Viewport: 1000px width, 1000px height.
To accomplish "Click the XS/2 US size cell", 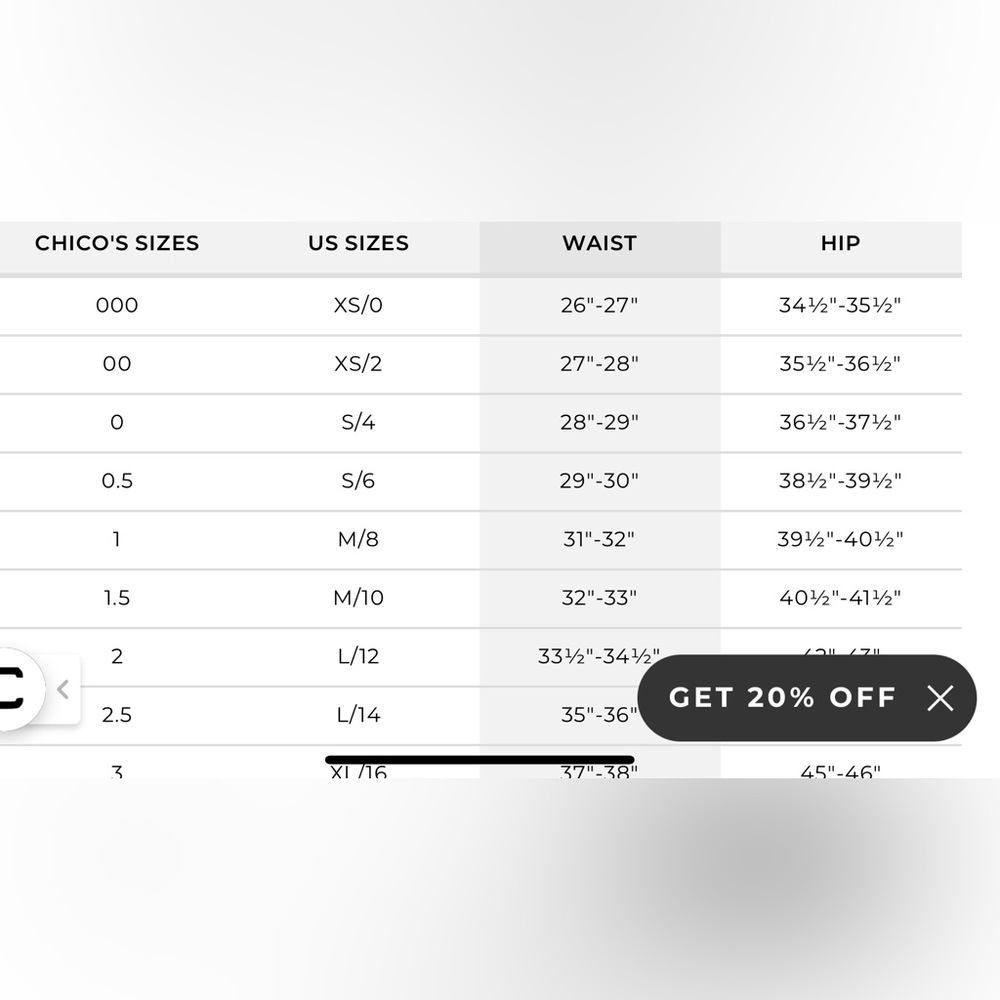I will coord(358,363).
